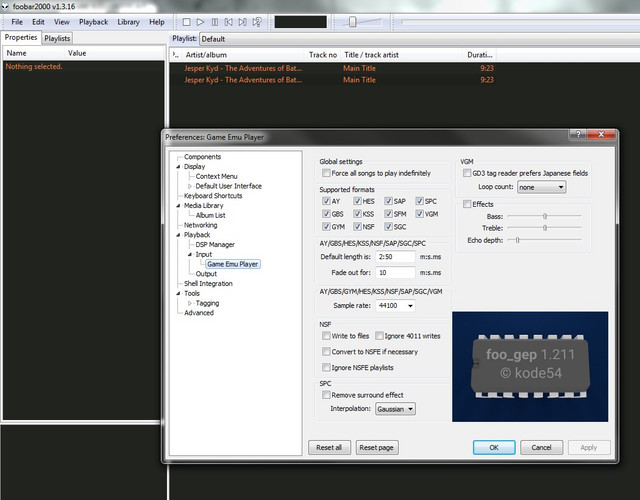Open the Library menu
Image resolution: width=640 pixels, height=500 pixels.
click(x=129, y=22)
